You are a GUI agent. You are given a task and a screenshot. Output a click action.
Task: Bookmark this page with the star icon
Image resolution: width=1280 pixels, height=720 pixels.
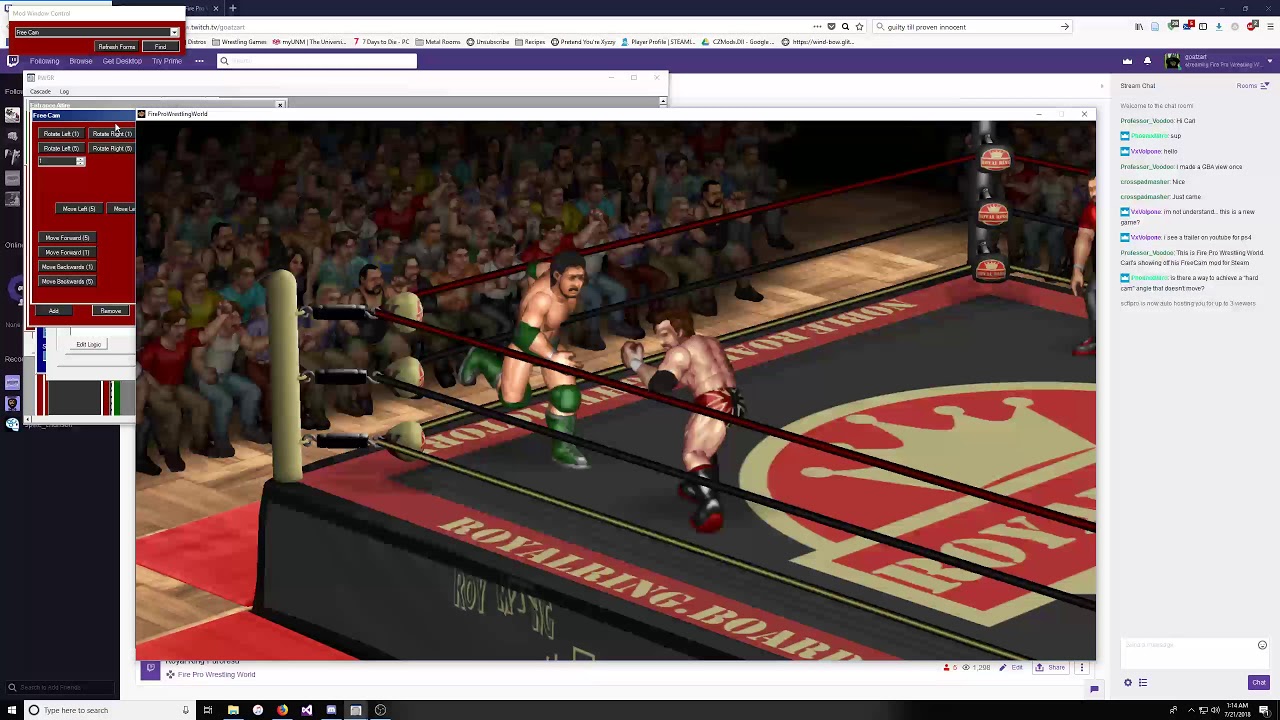click(x=859, y=27)
